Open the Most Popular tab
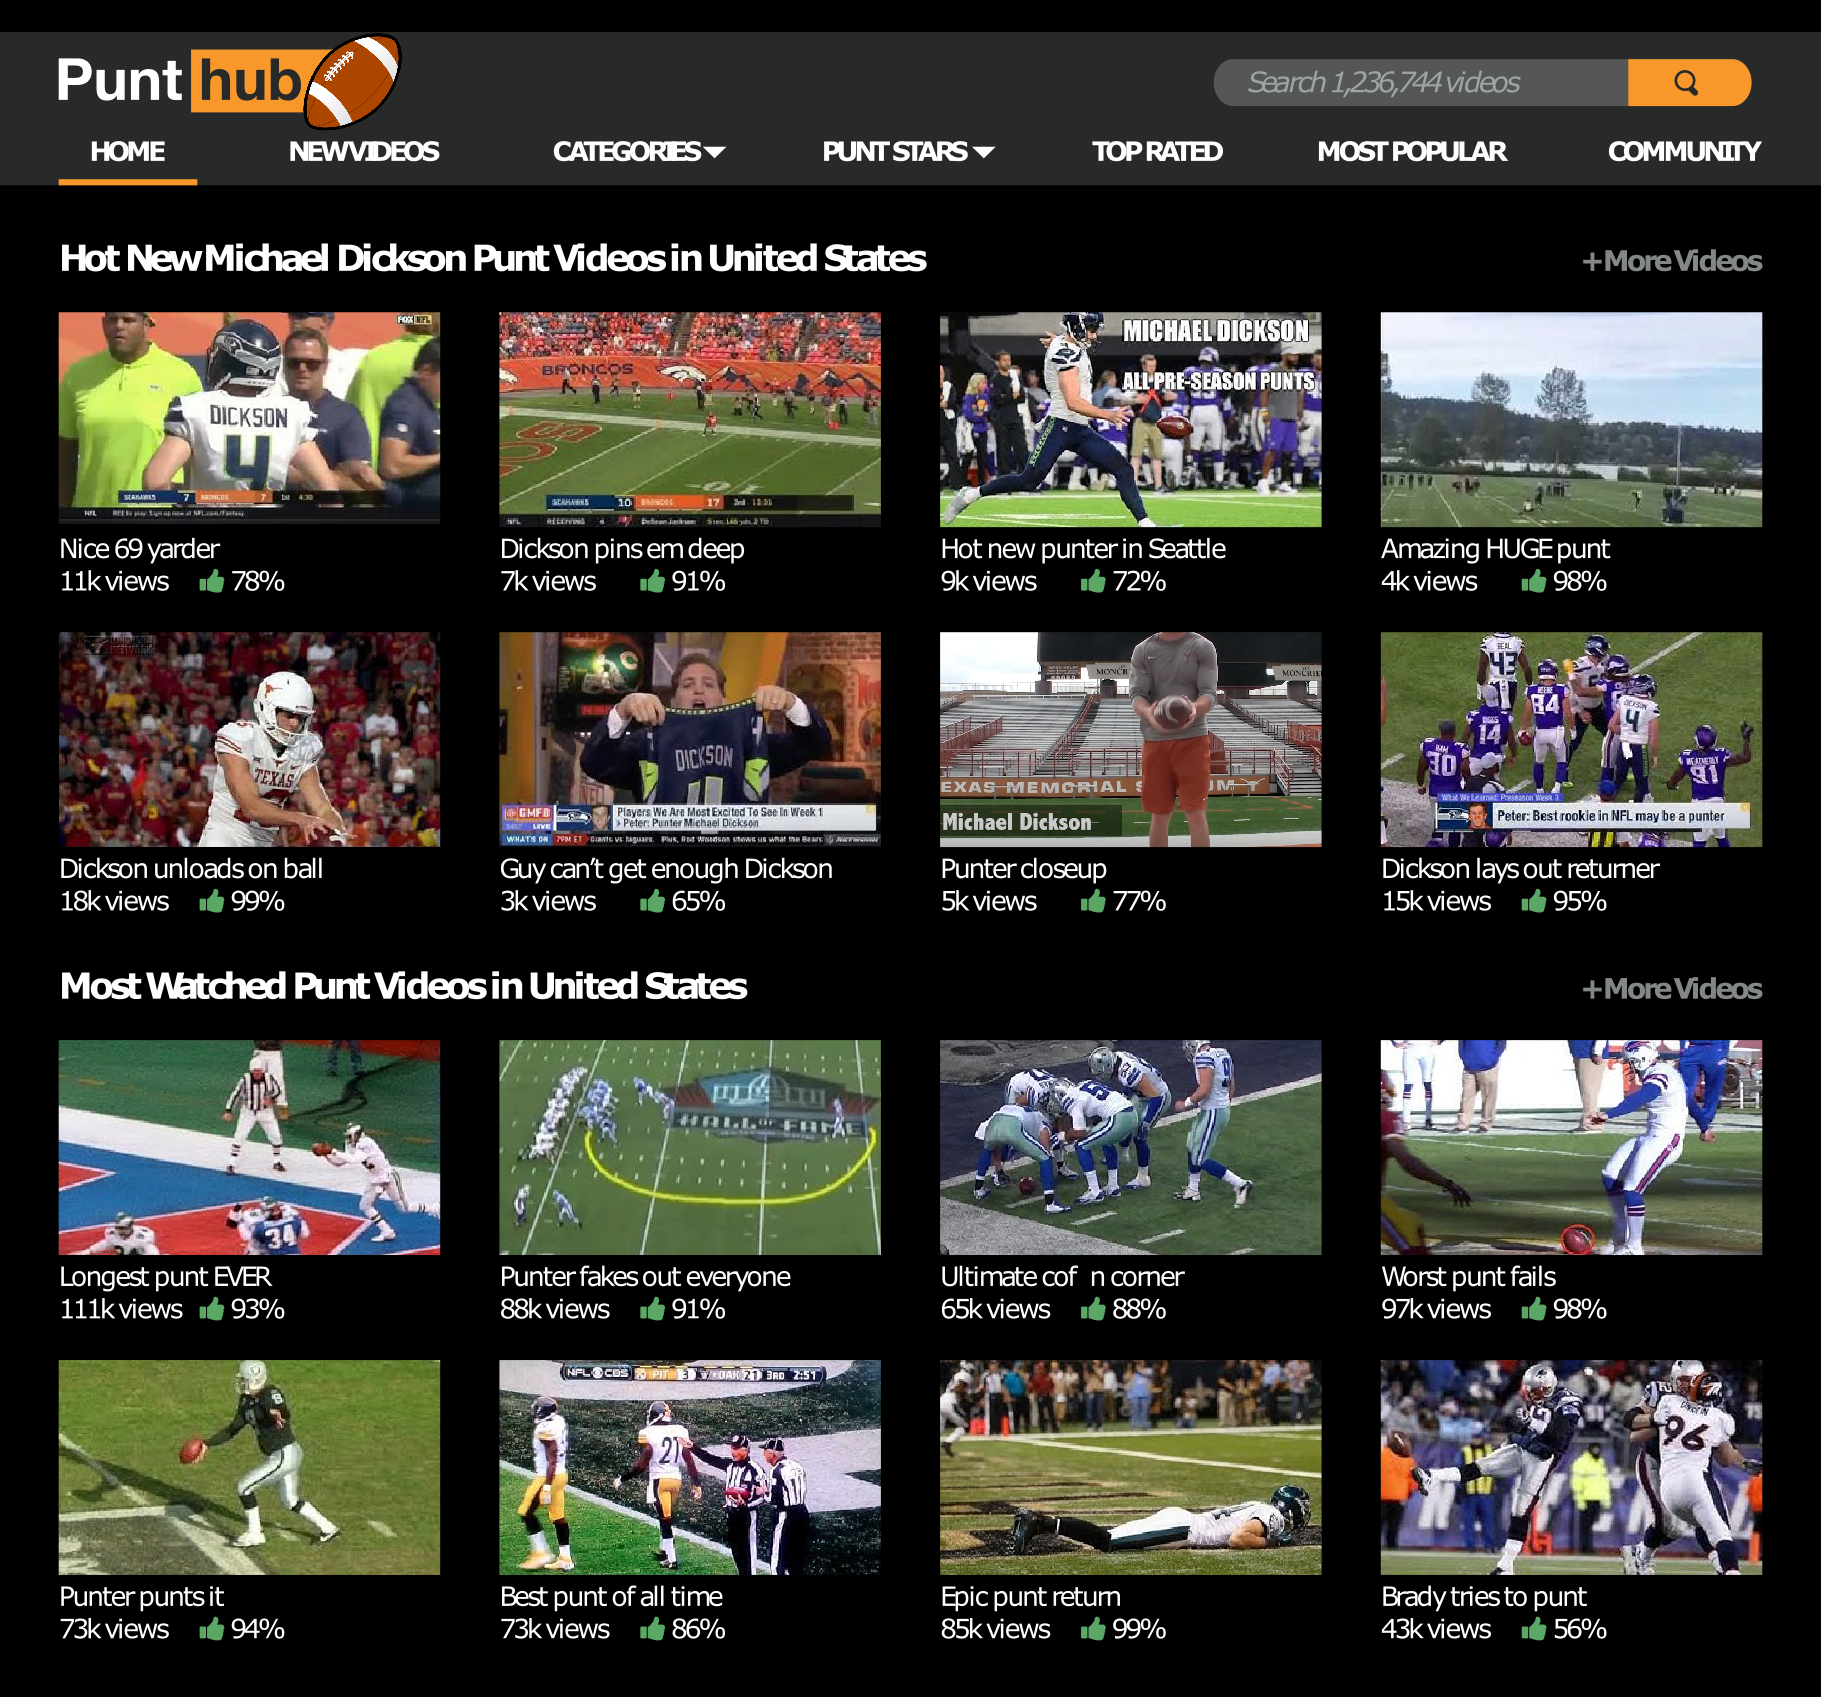The image size is (1821, 1697). [1412, 151]
